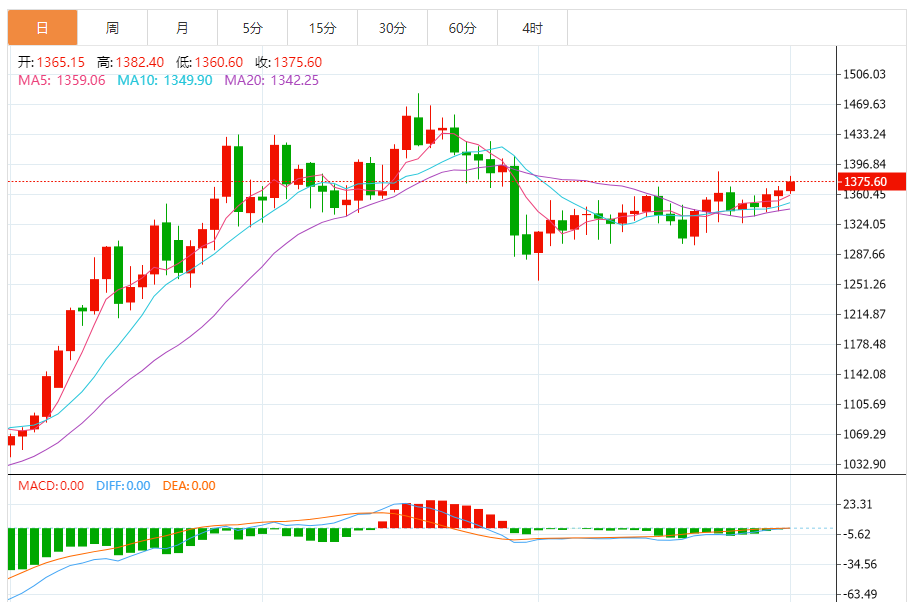913x602 pixels.
Task: Click the DEA: 0.00 indicator label
Action: click(x=188, y=486)
